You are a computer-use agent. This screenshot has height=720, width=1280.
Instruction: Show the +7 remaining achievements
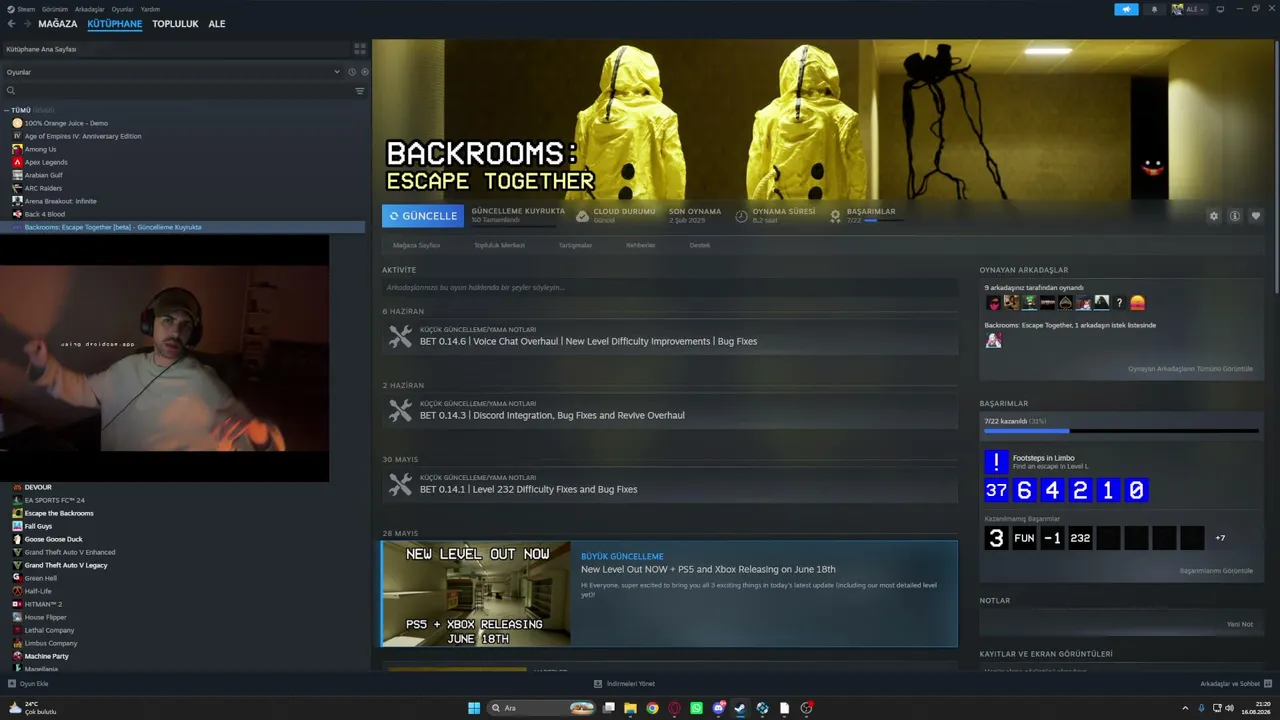point(1220,538)
